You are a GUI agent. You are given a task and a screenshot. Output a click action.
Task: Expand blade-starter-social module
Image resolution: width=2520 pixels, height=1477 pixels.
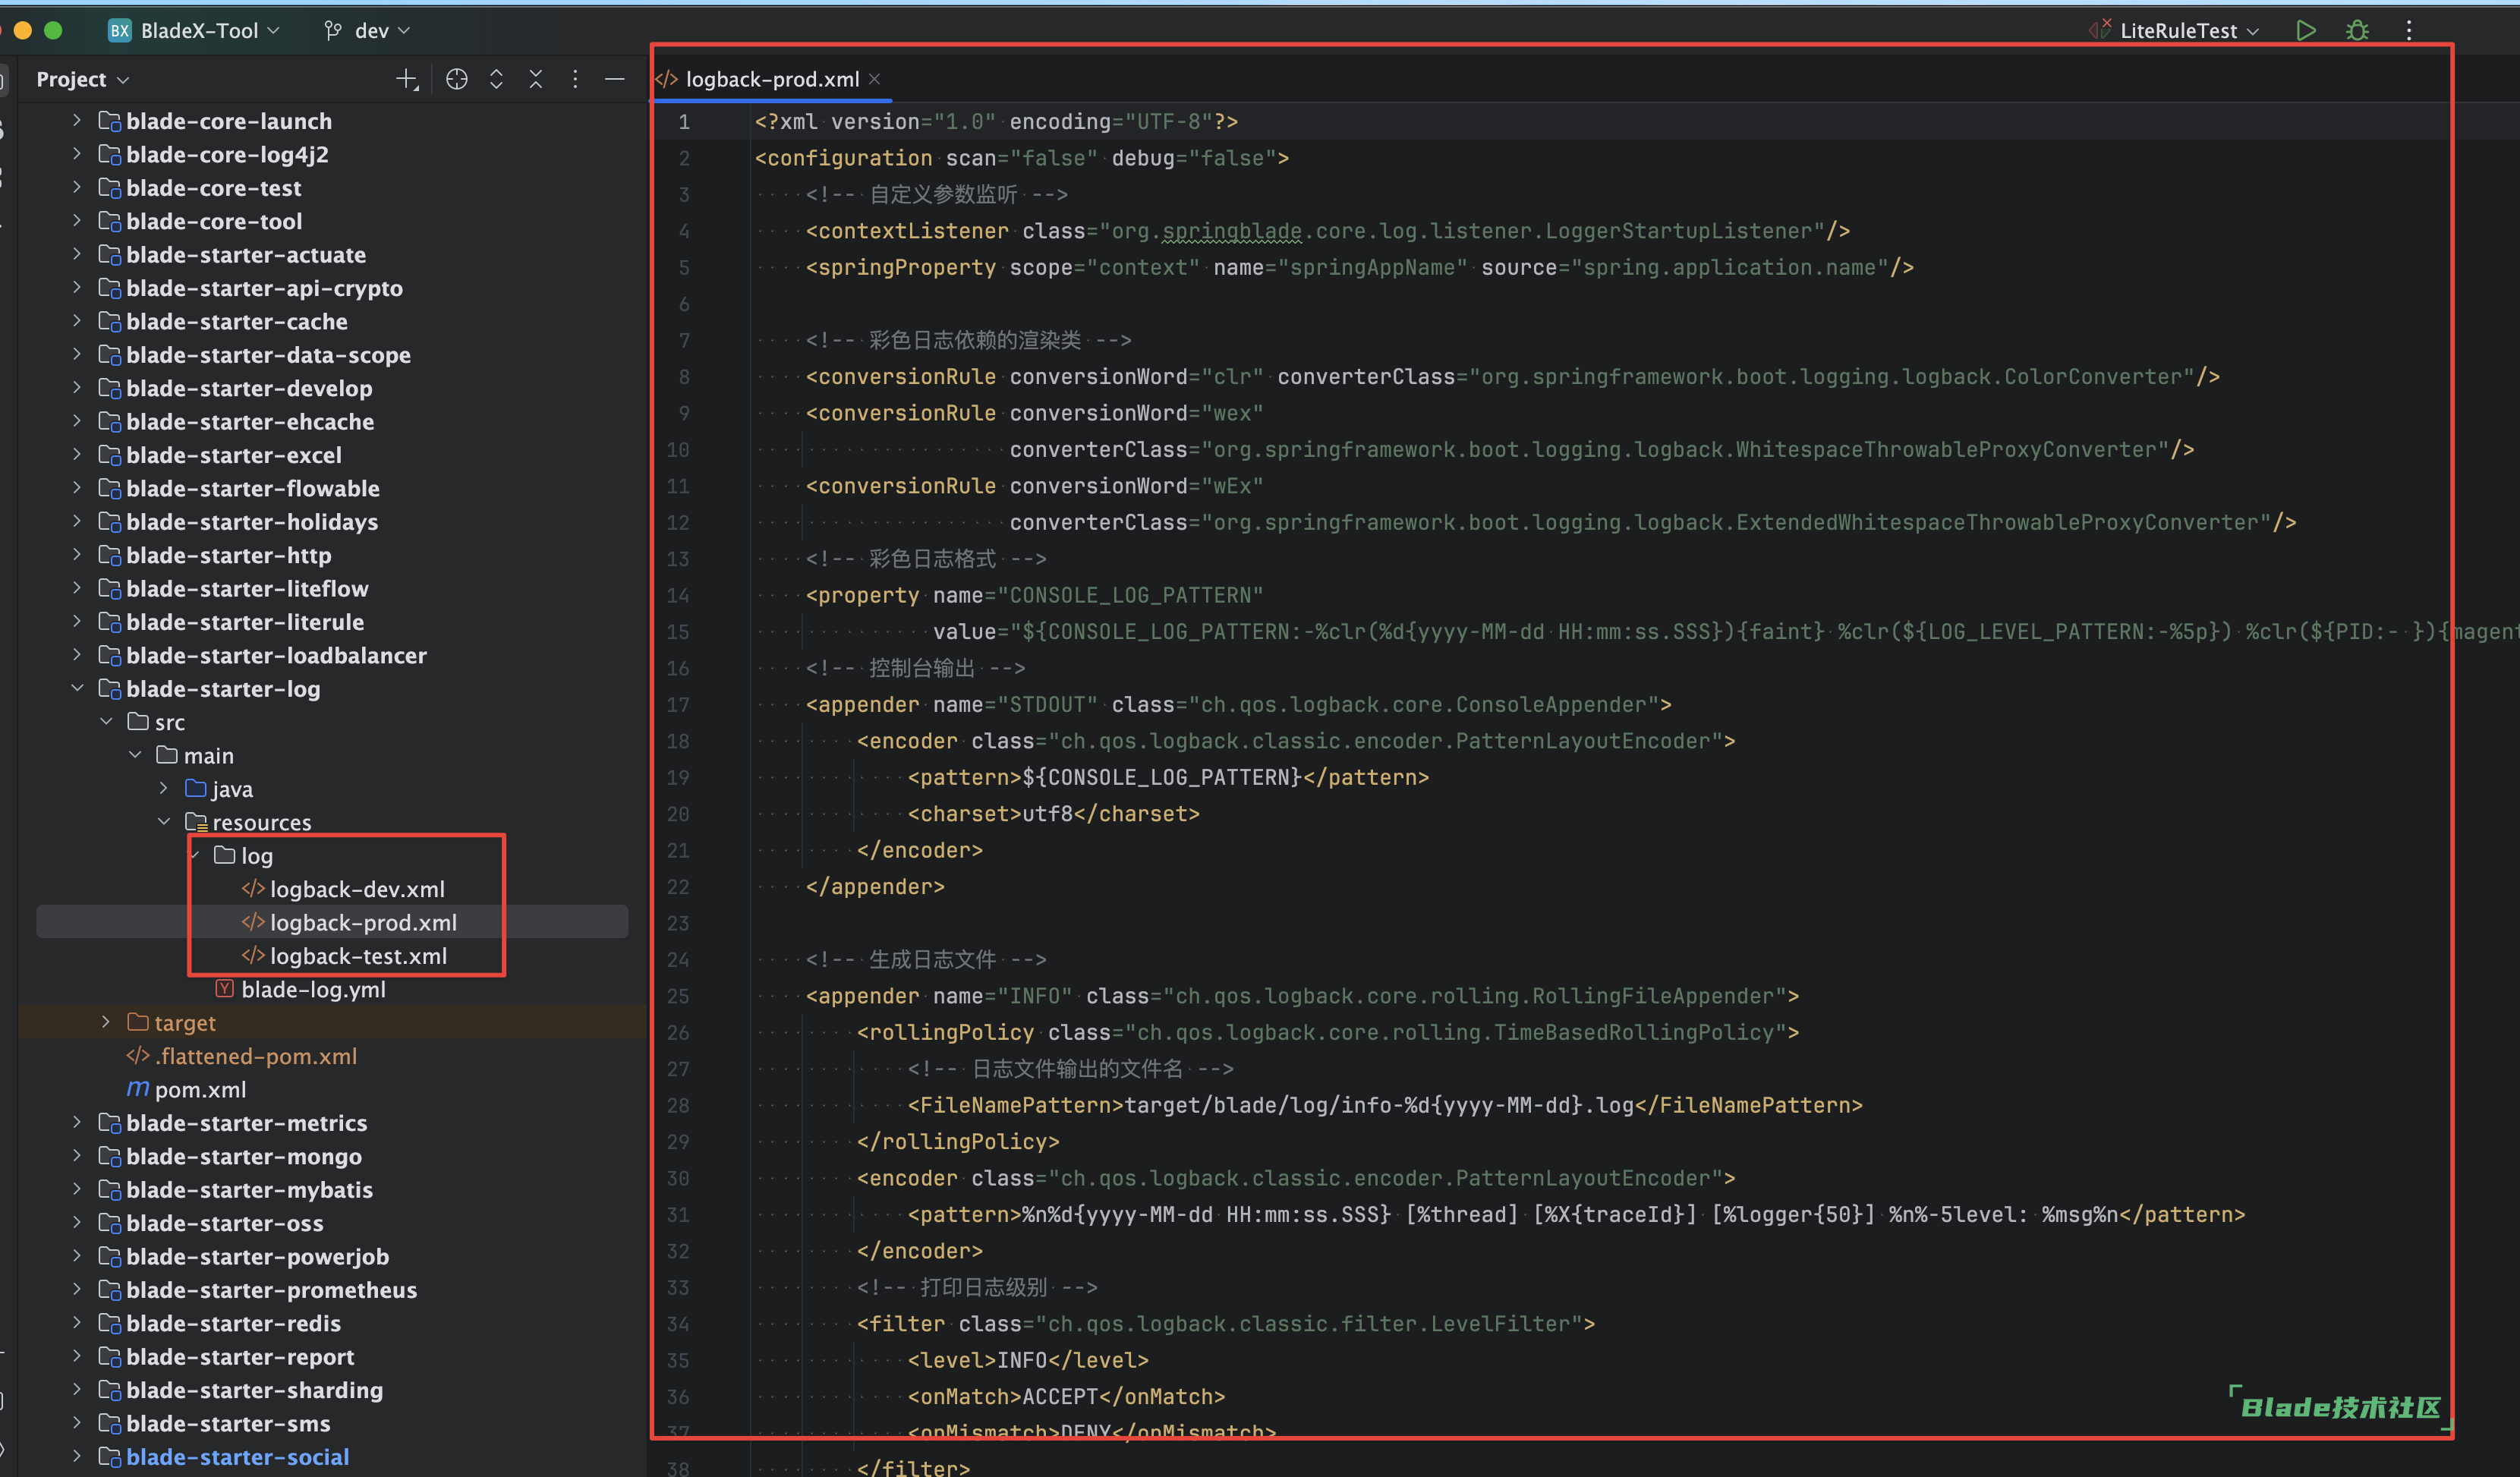77,1456
